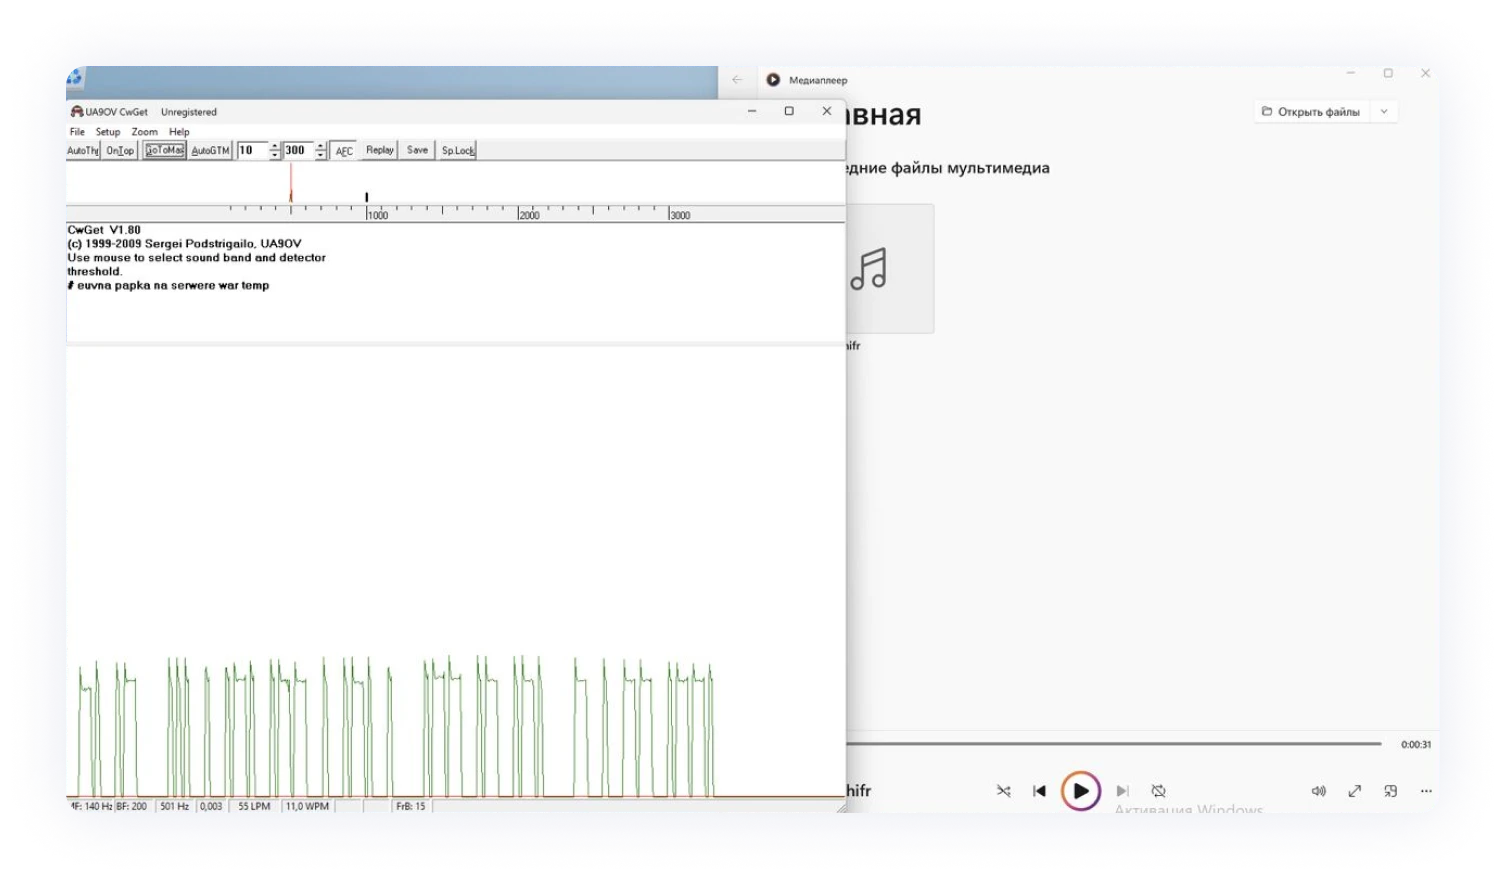Click the Replay button

click(379, 150)
